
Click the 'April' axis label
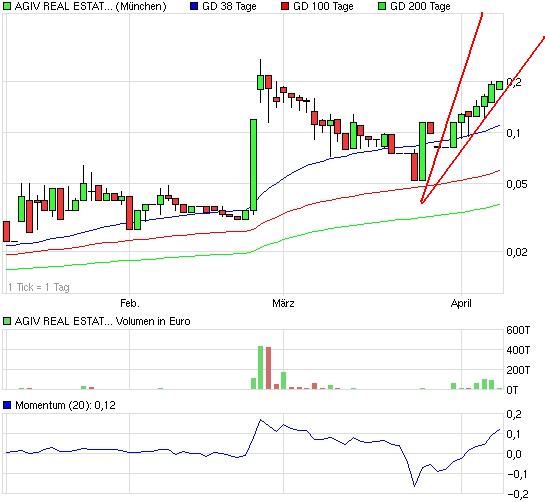tap(461, 303)
